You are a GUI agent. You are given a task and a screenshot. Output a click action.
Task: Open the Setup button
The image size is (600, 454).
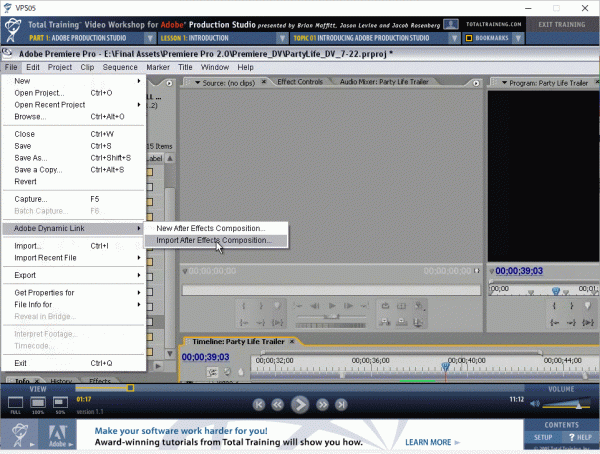[543, 437]
